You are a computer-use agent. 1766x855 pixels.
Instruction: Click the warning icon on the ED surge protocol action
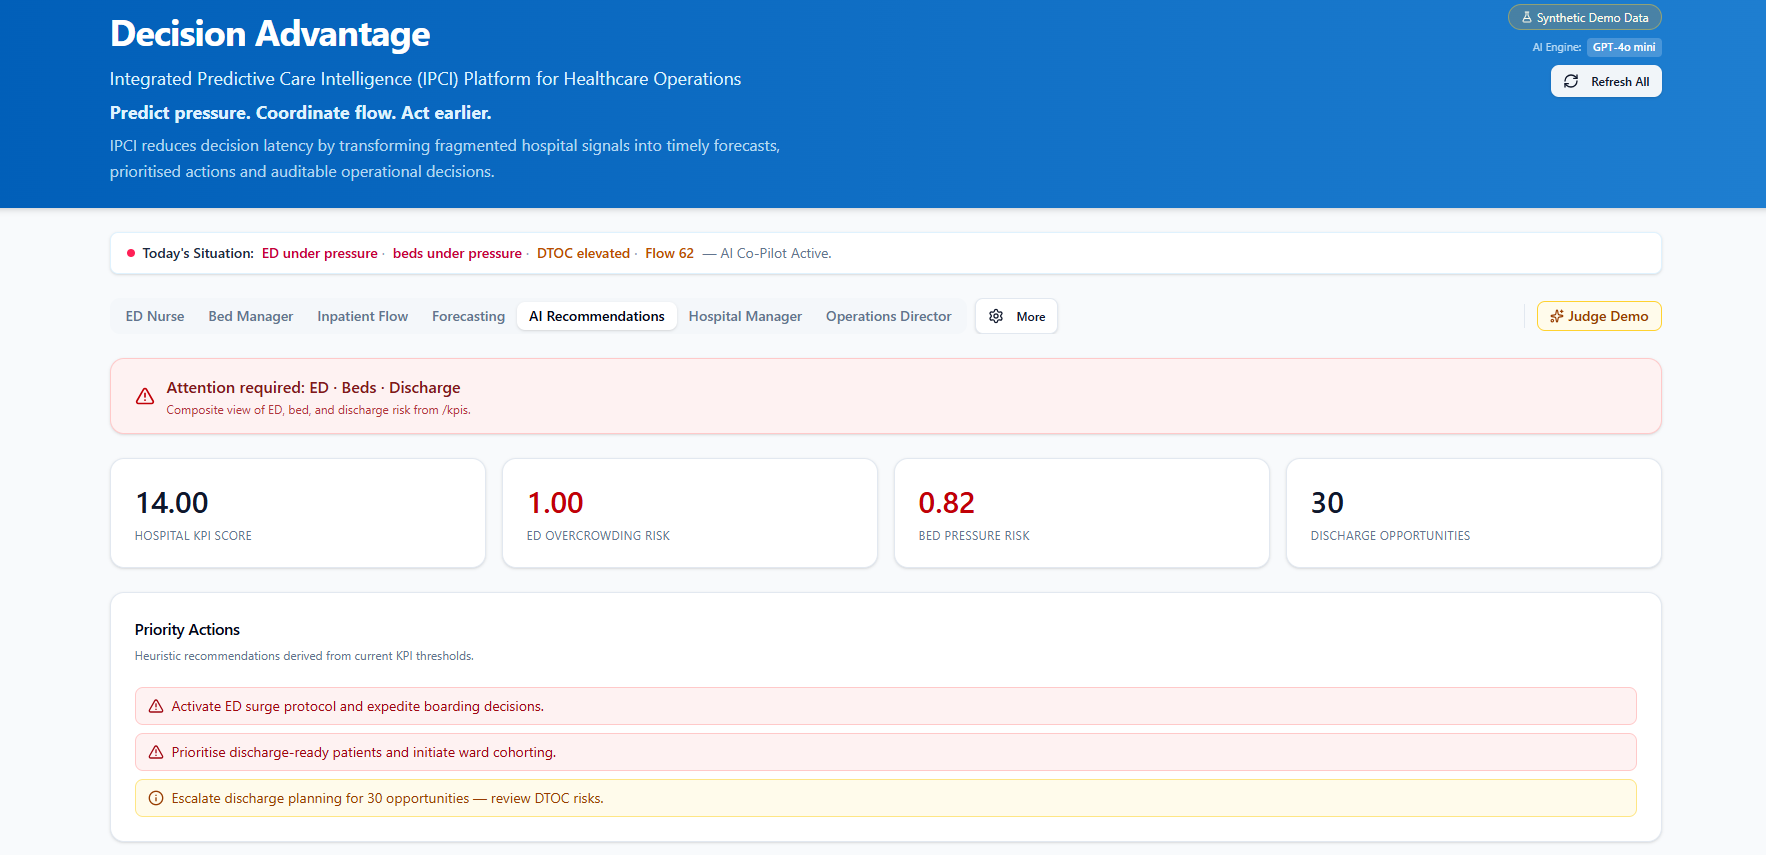[x=156, y=706]
